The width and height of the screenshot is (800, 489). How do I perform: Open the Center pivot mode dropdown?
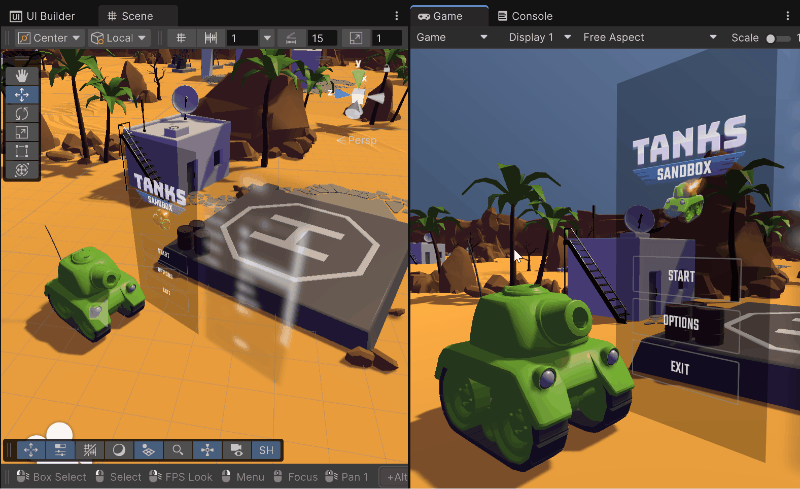(49, 38)
